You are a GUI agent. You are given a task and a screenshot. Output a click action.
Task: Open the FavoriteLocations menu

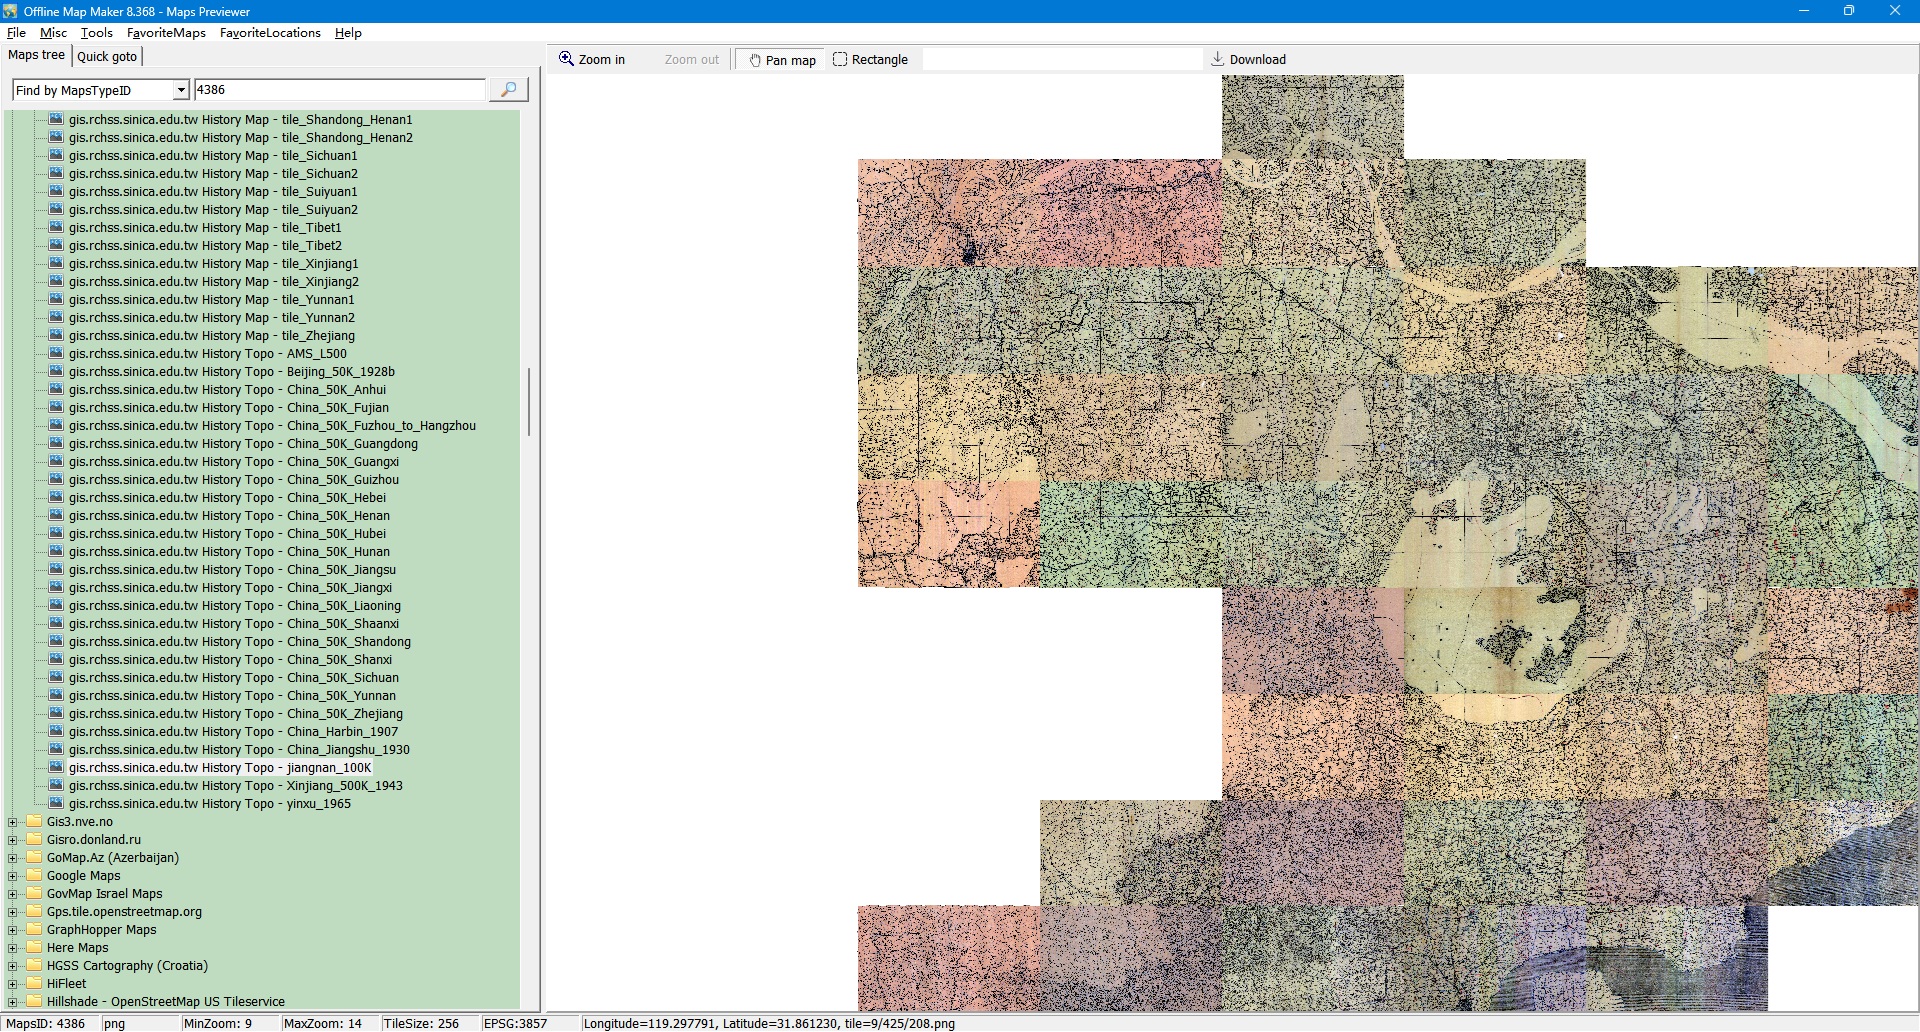click(270, 33)
